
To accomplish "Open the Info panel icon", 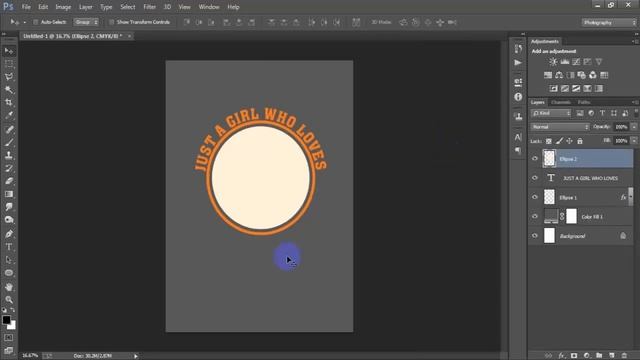I will 518,97.
